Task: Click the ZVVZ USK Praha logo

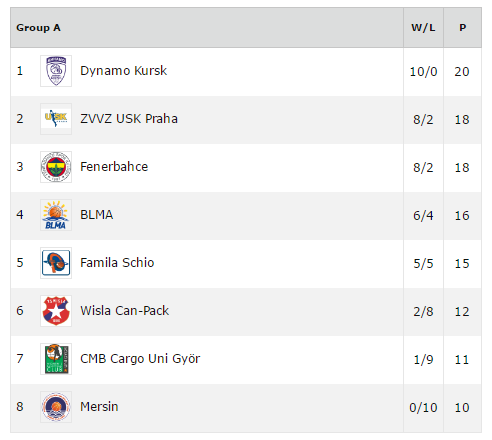Action: pyautogui.click(x=56, y=119)
